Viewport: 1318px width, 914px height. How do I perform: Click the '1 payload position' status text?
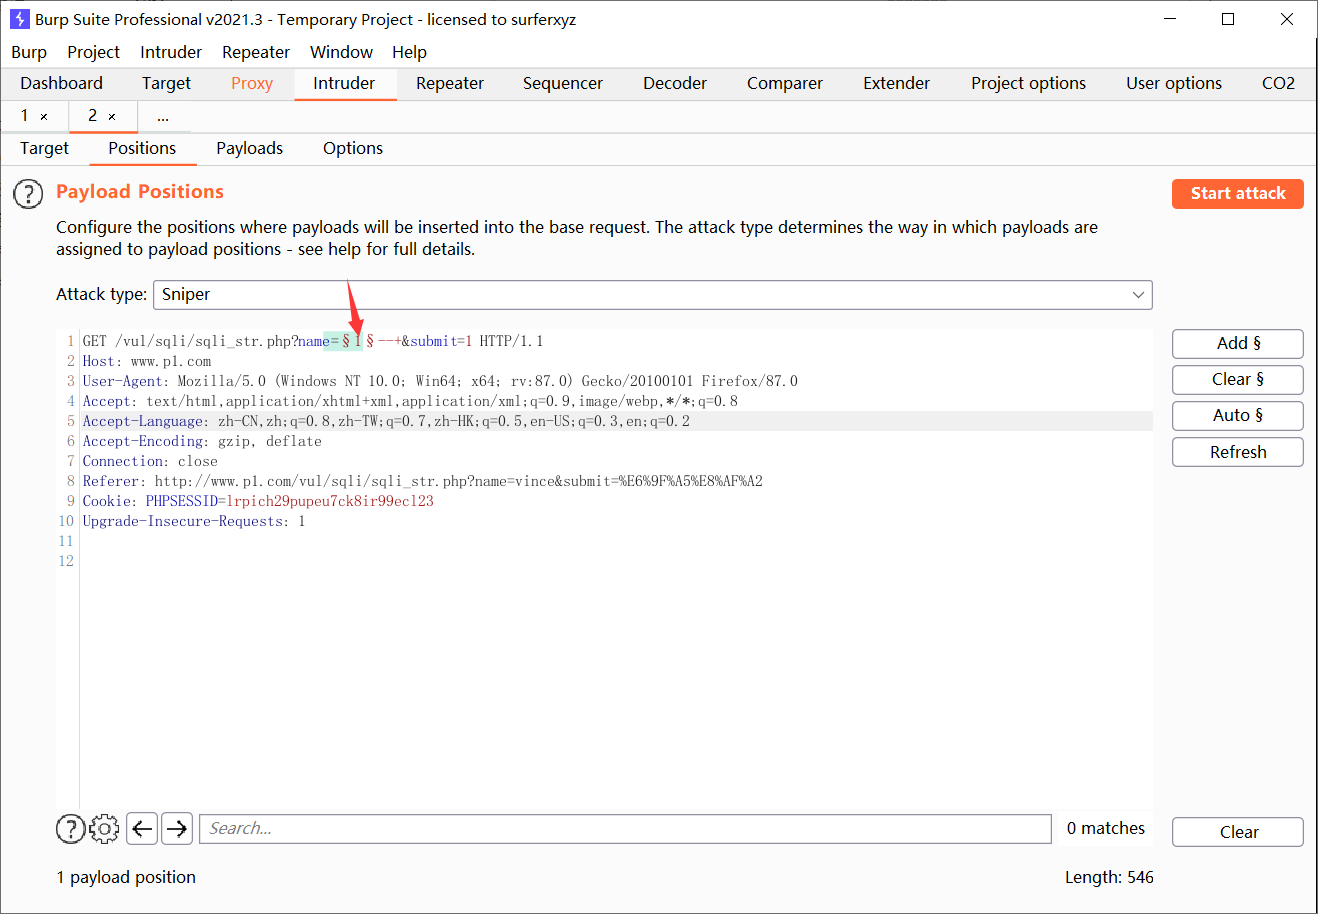coord(126,877)
